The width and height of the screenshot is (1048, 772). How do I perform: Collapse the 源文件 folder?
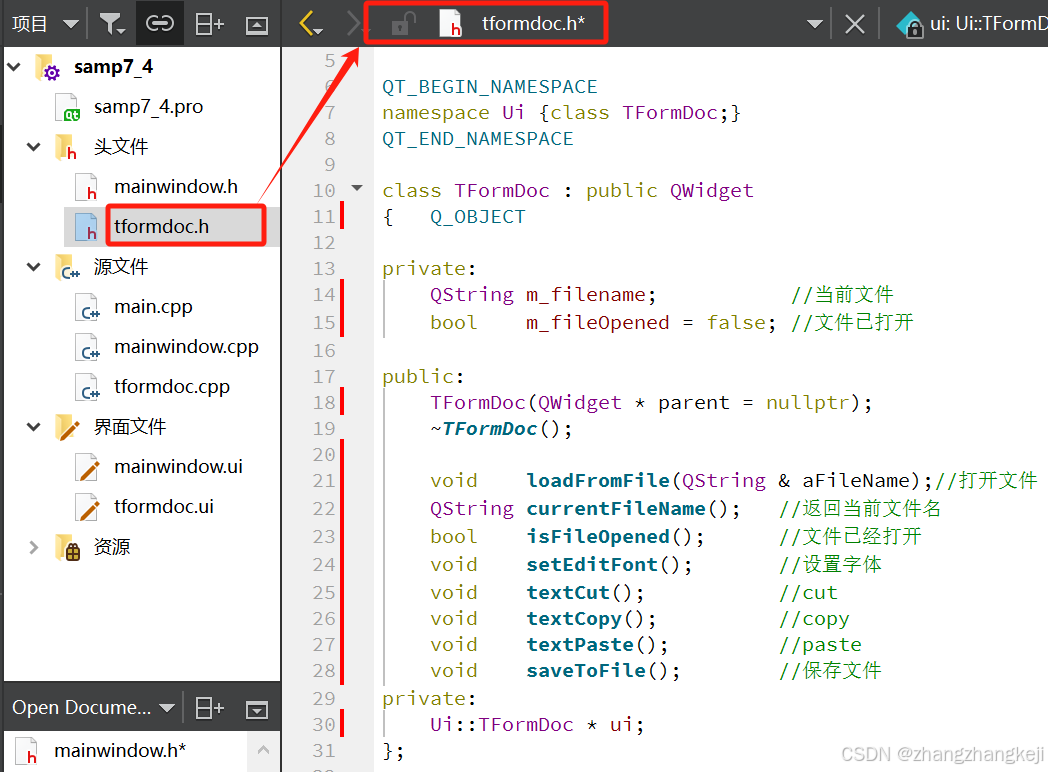(33, 267)
